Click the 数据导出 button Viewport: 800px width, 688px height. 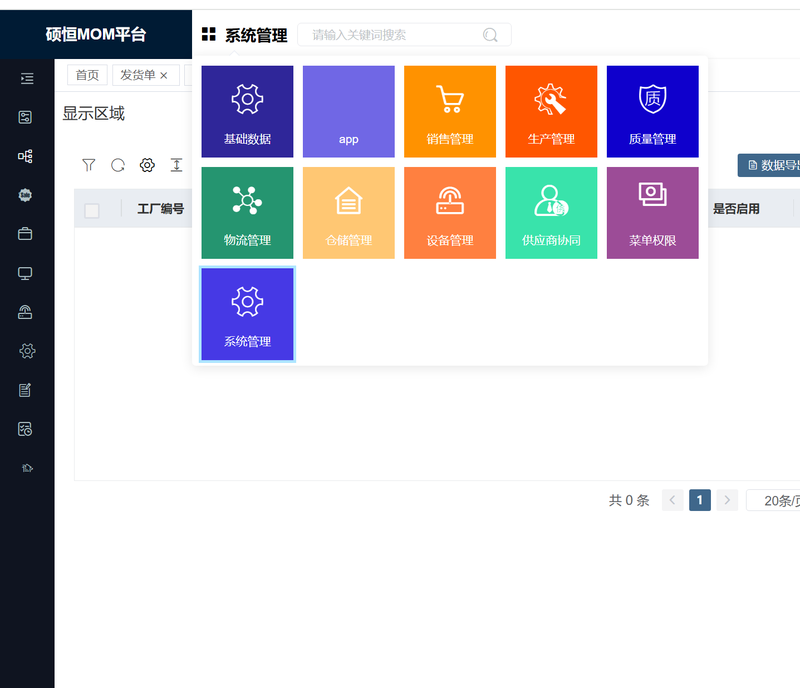coord(769,165)
